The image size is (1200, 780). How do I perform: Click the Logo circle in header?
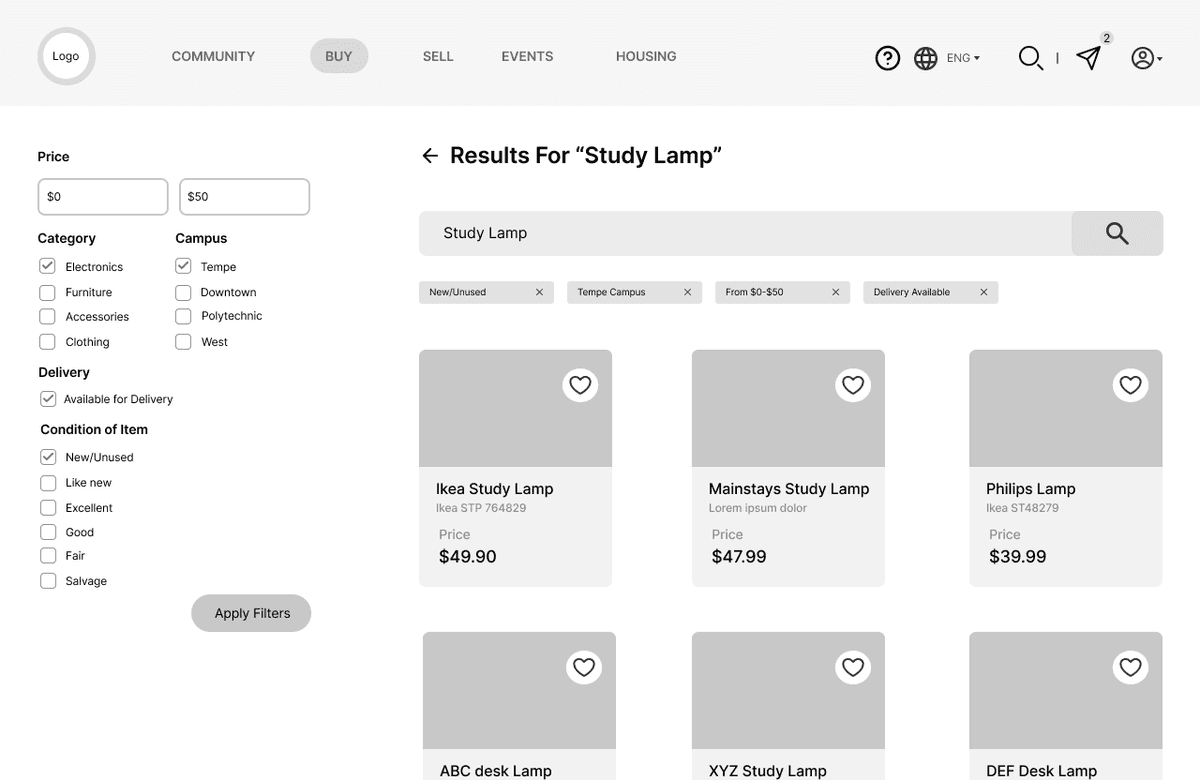(x=66, y=56)
